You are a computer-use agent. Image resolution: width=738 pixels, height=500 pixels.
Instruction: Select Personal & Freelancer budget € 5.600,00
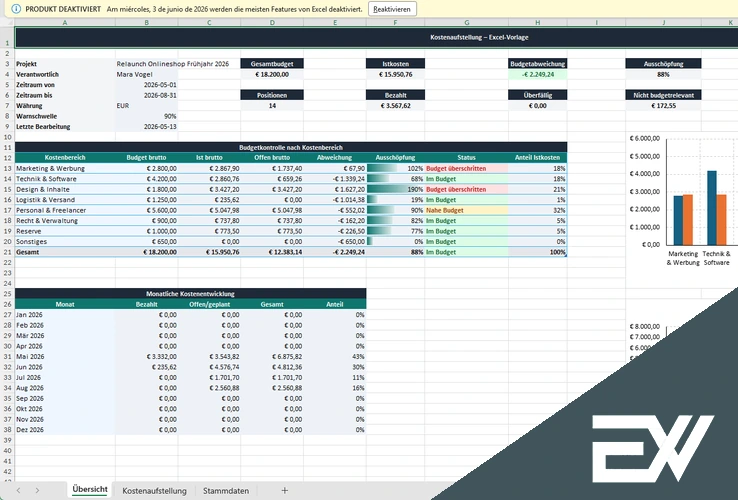tap(146, 210)
